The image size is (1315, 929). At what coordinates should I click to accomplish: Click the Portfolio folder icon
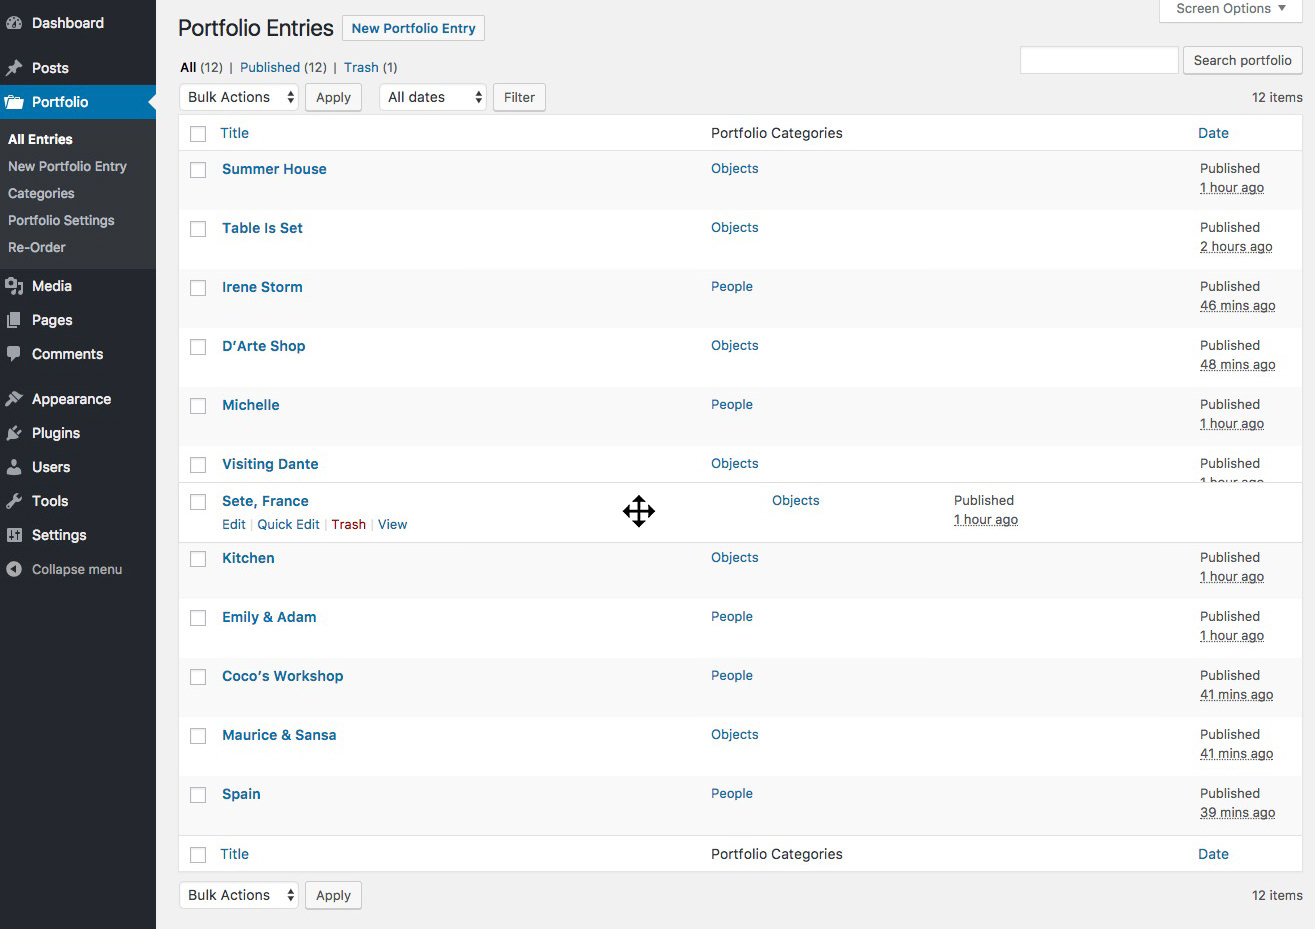pos(14,102)
